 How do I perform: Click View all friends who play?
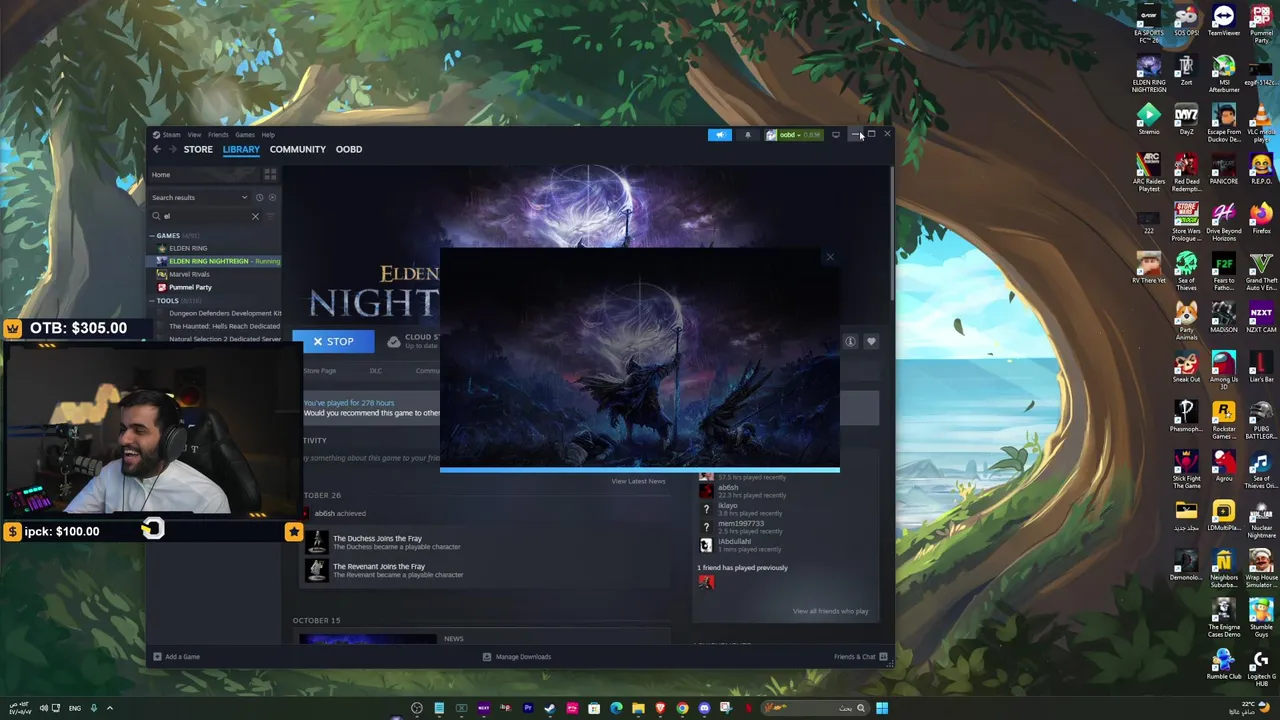[x=830, y=611]
